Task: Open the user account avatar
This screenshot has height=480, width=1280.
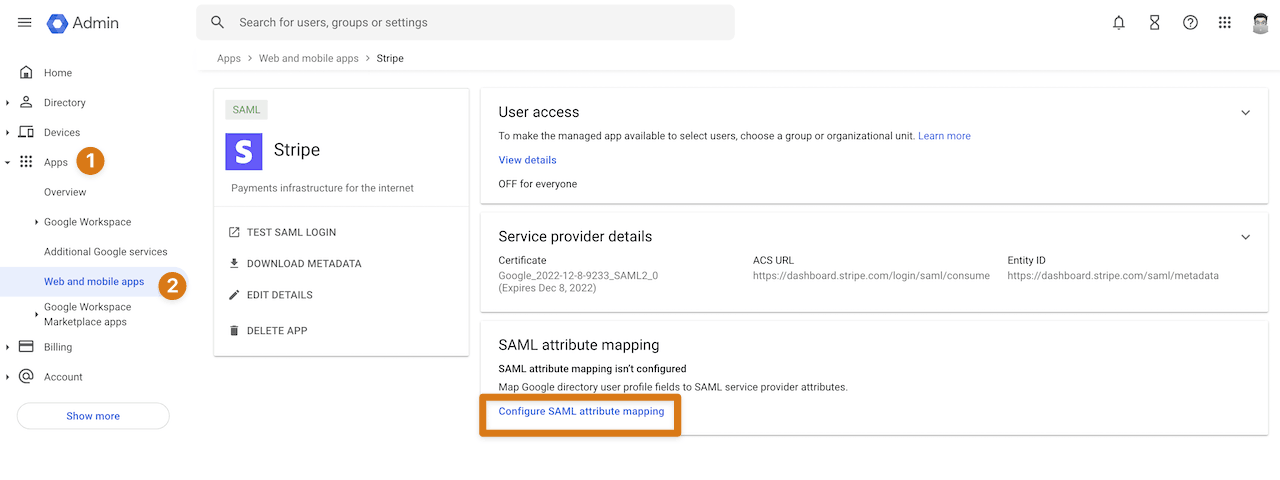Action: (x=1261, y=22)
